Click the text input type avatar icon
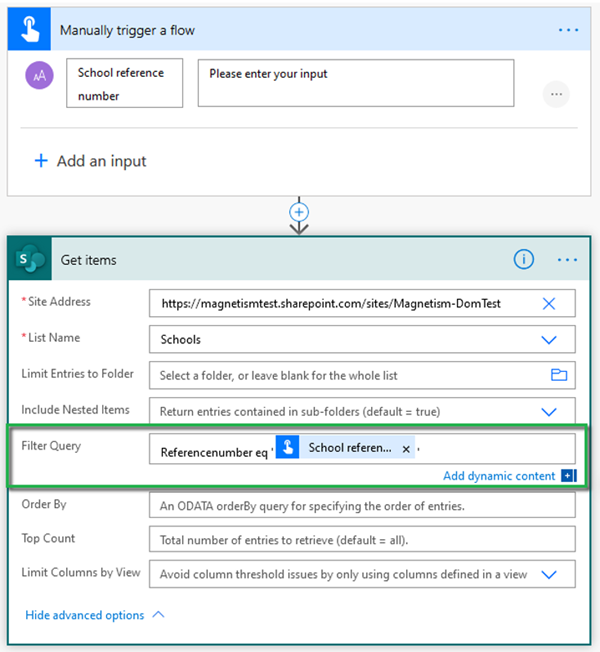The height and width of the screenshot is (652, 600). tap(40, 75)
